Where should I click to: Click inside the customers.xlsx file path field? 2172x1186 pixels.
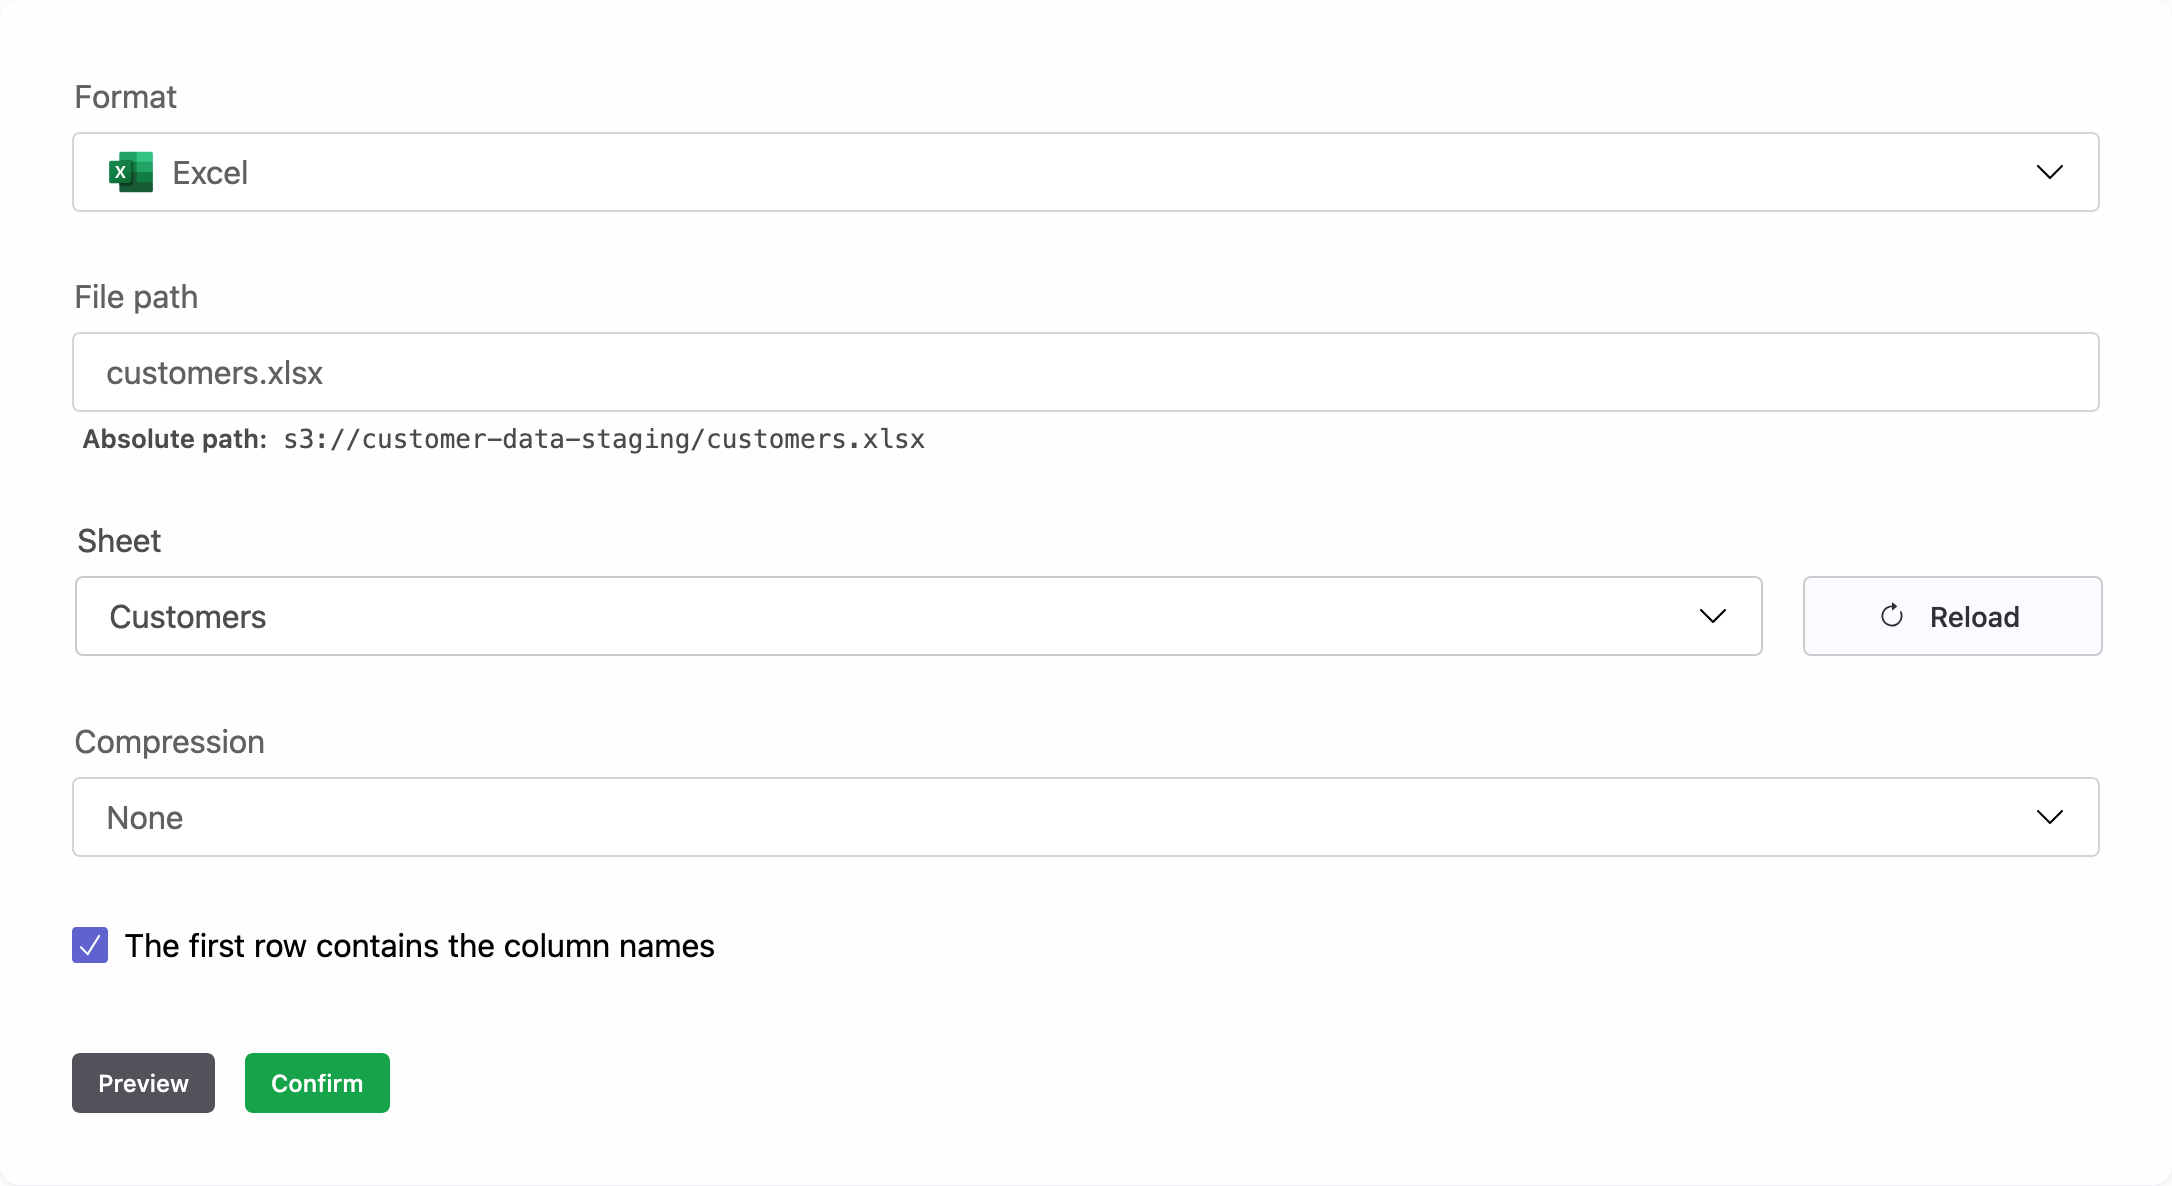pos(1085,372)
